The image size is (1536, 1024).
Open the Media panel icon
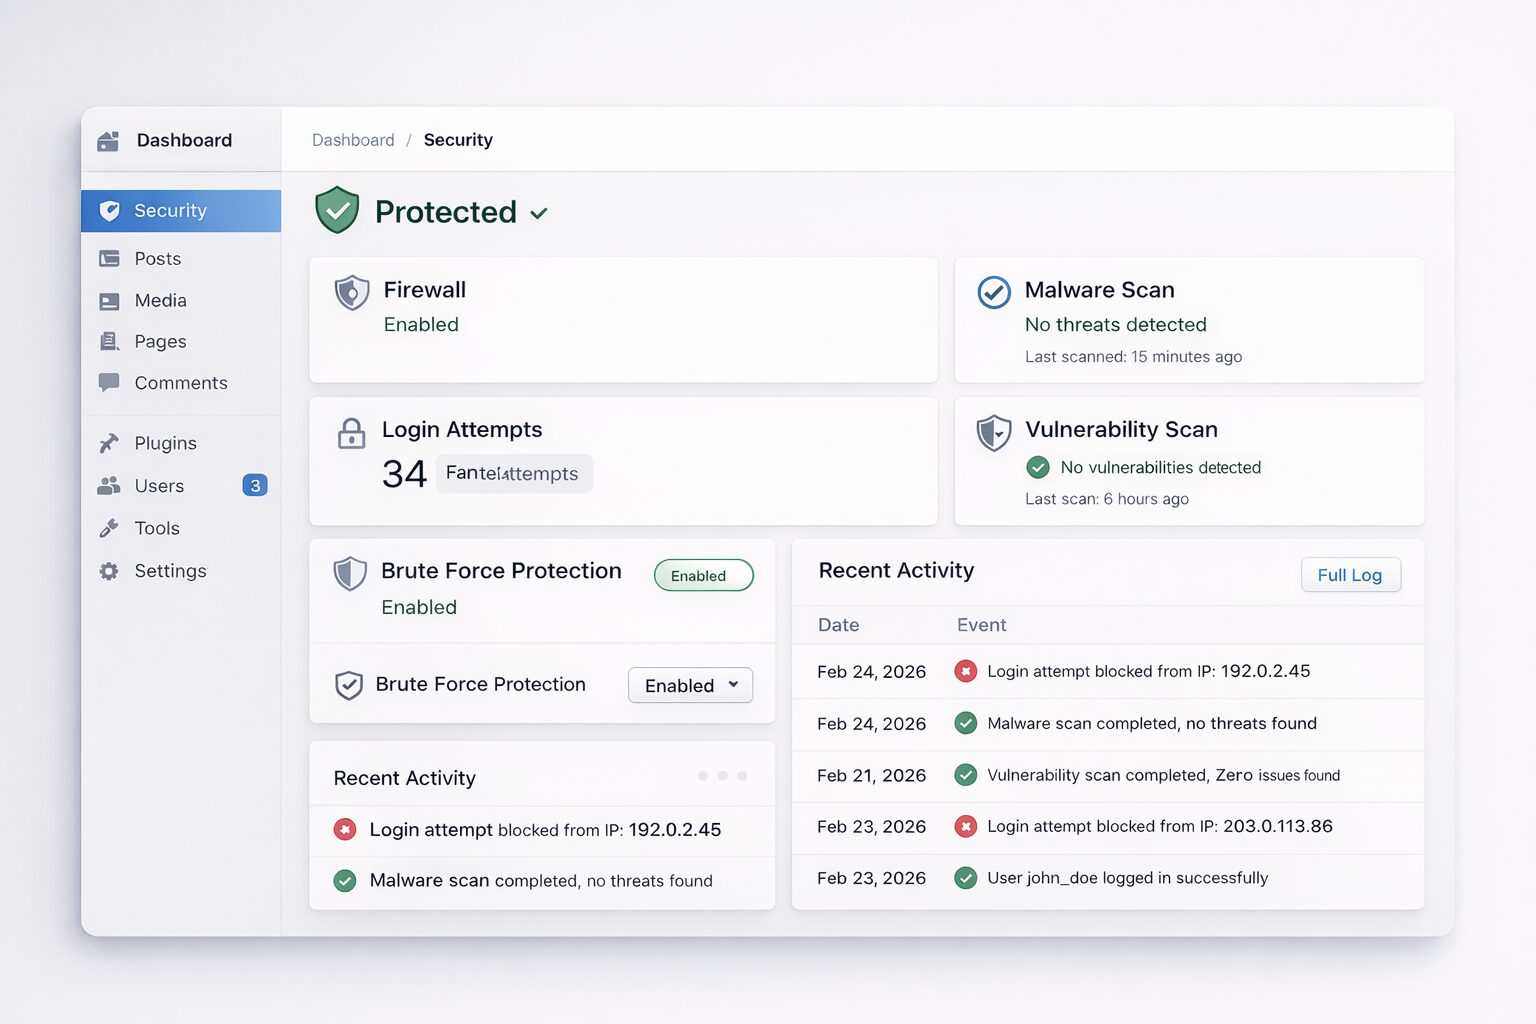pos(109,300)
